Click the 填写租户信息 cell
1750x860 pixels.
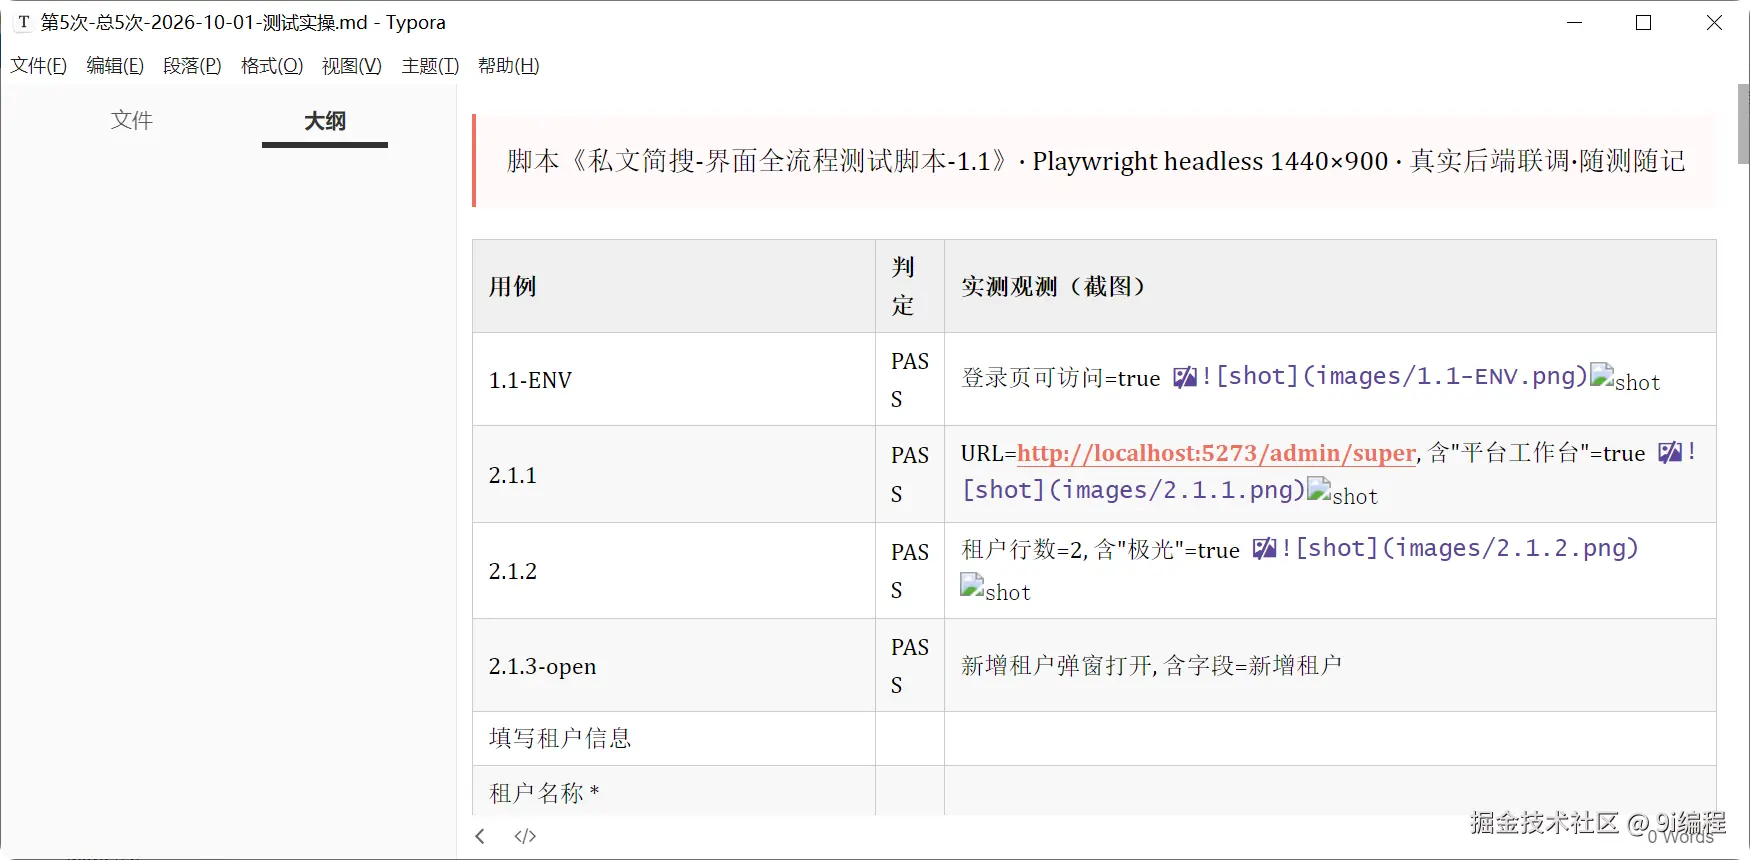674,739
